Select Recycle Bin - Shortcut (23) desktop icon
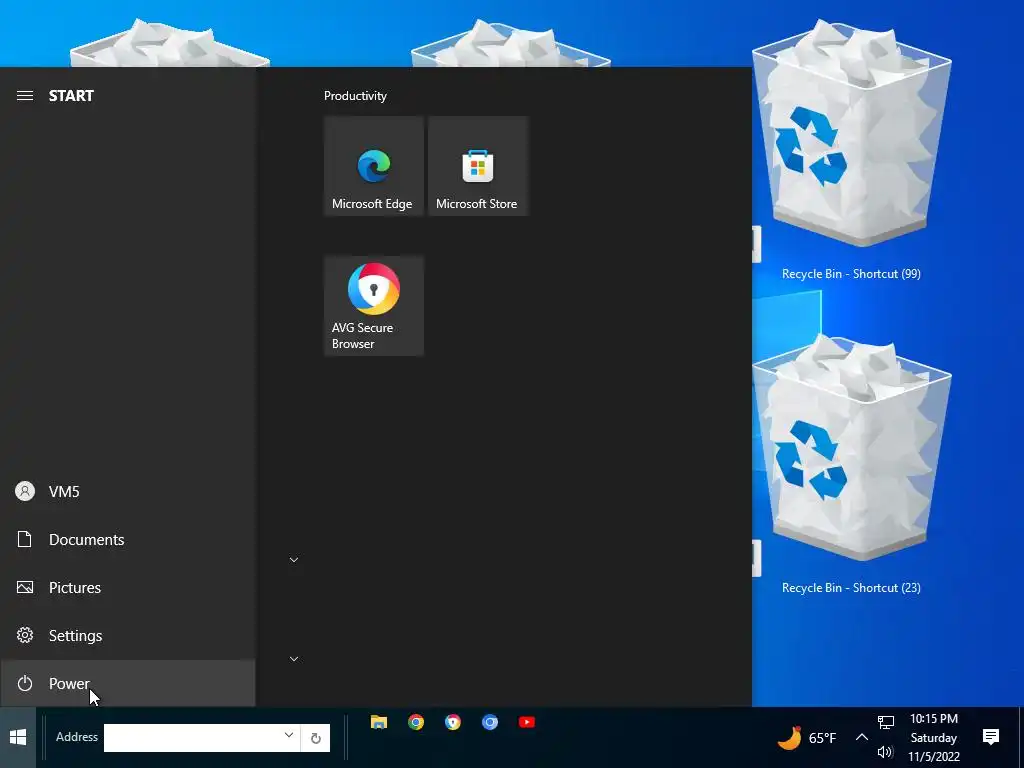Viewport: 1024px width, 768px height. pyautogui.click(x=851, y=465)
